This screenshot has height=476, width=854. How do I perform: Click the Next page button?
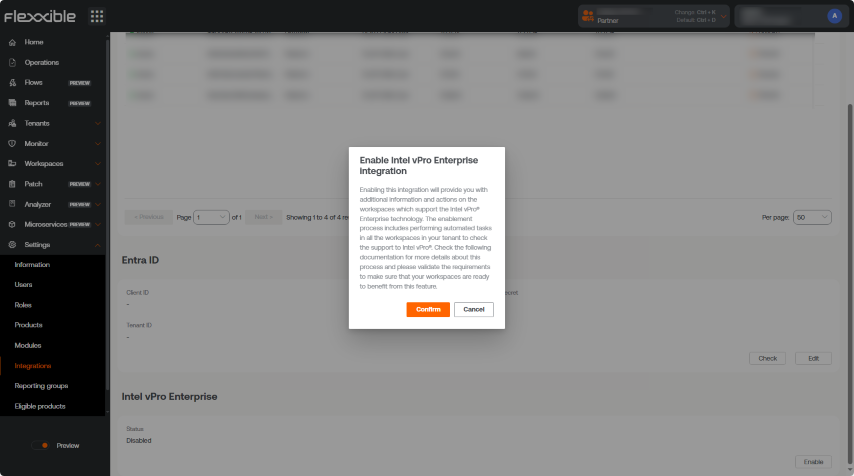tap(264, 217)
